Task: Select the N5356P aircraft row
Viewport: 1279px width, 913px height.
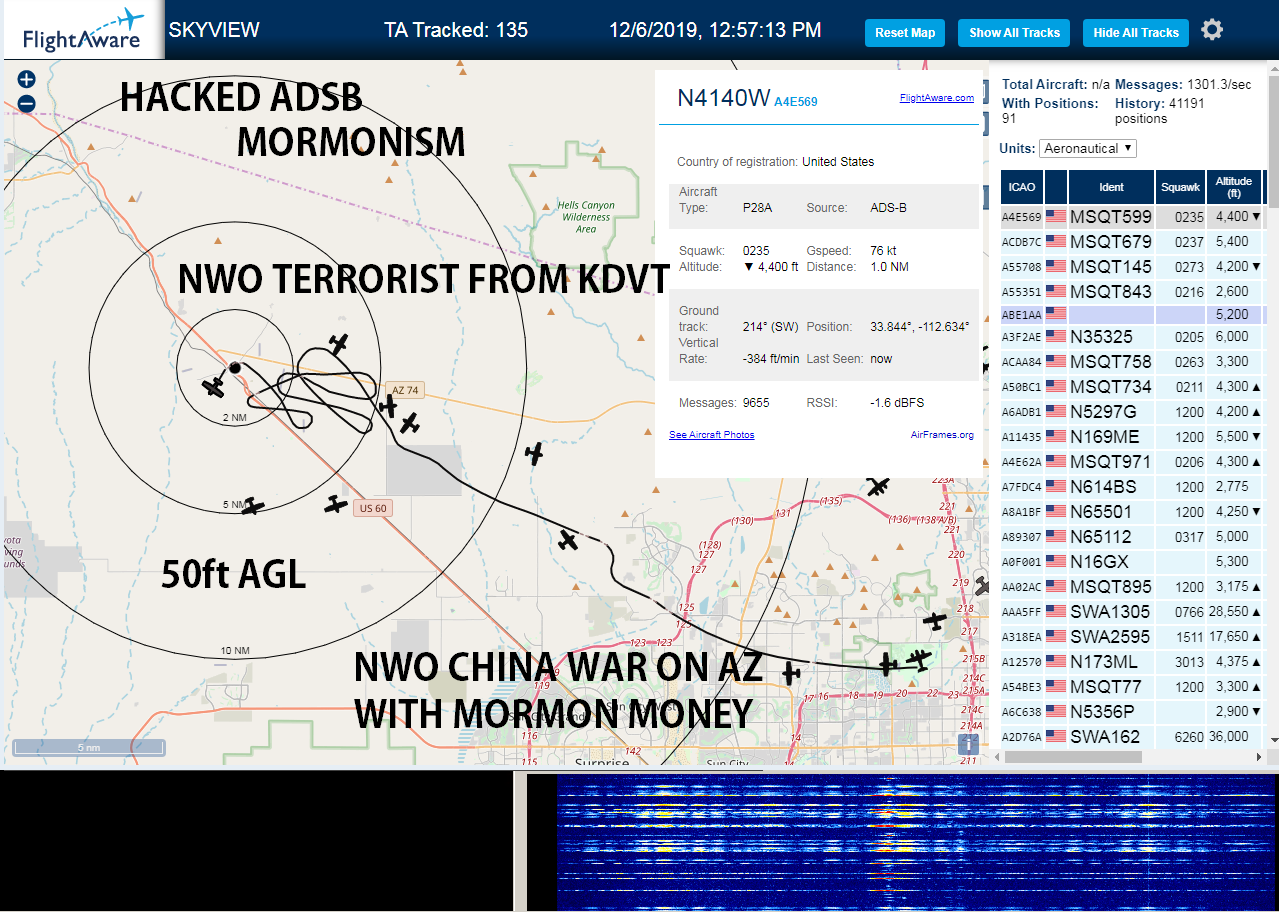Action: pos(1132,711)
